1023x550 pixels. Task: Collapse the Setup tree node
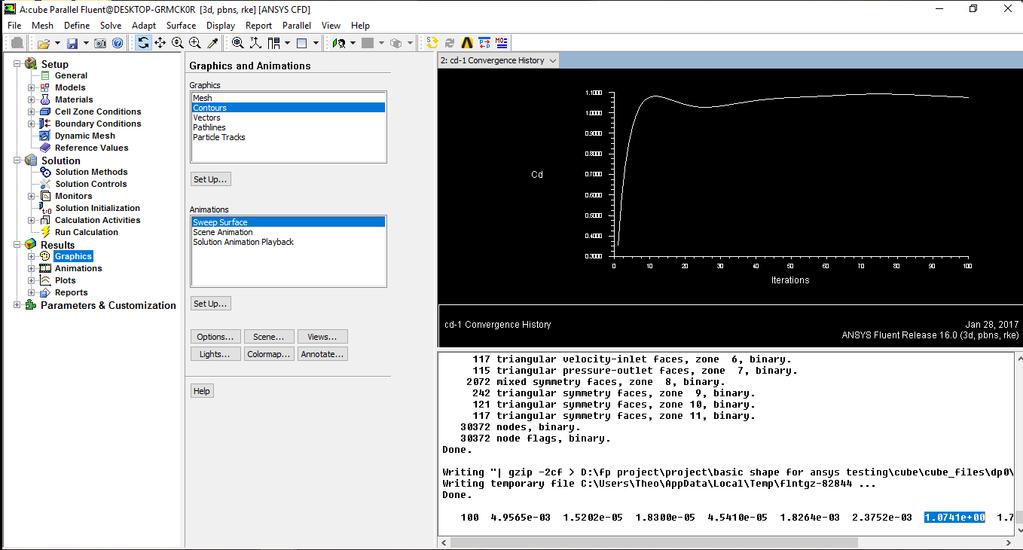click(x=17, y=64)
